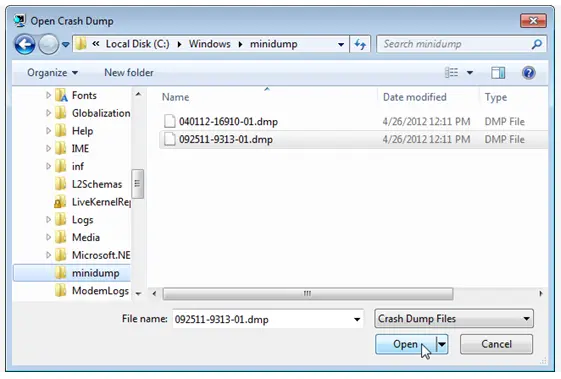This screenshot has height=379, width=561.
Task: Open the address bar history dropdown
Action: click(x=341, y=44)
